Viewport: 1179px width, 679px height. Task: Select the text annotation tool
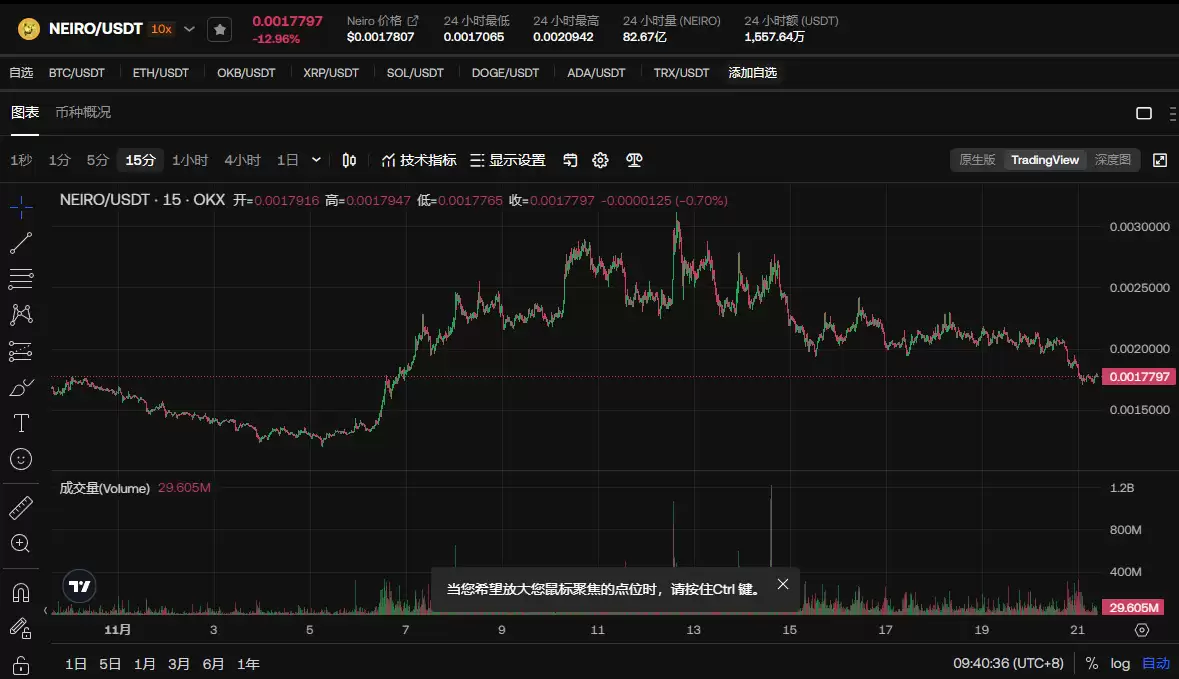pyautogui.click(x=20, y=423)
